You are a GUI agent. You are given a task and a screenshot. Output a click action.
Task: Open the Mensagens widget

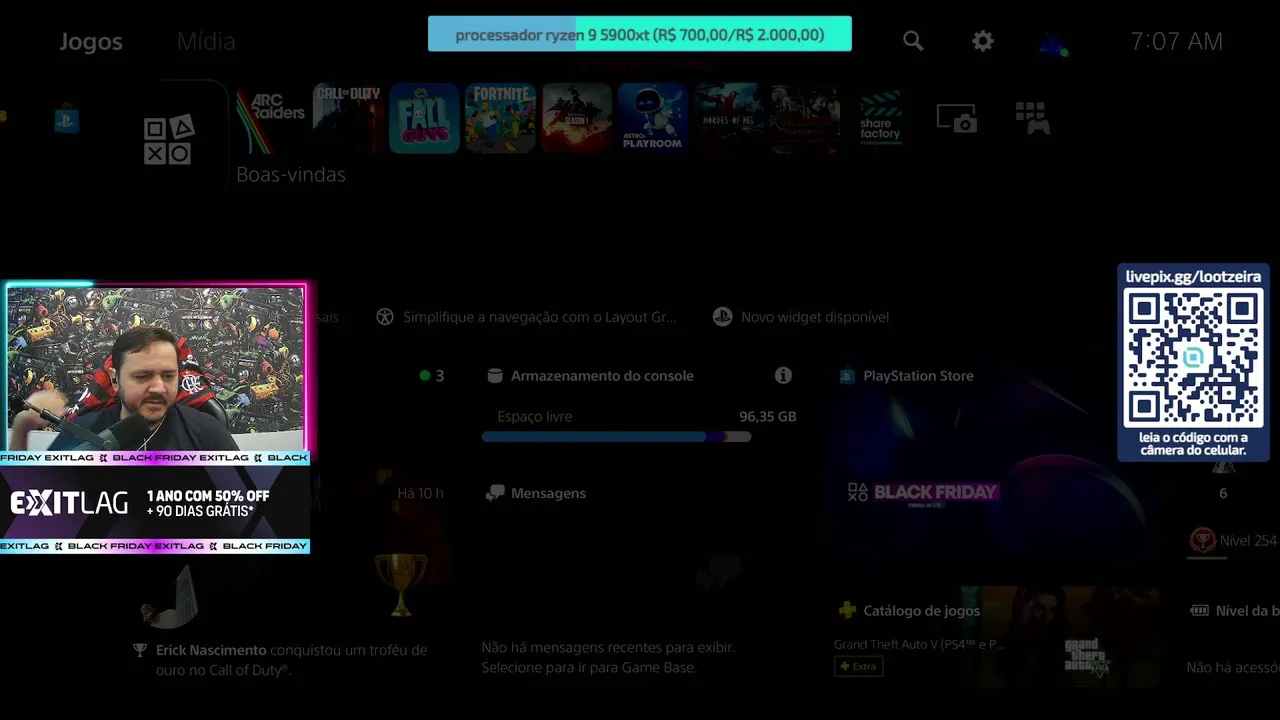point(536,493)
